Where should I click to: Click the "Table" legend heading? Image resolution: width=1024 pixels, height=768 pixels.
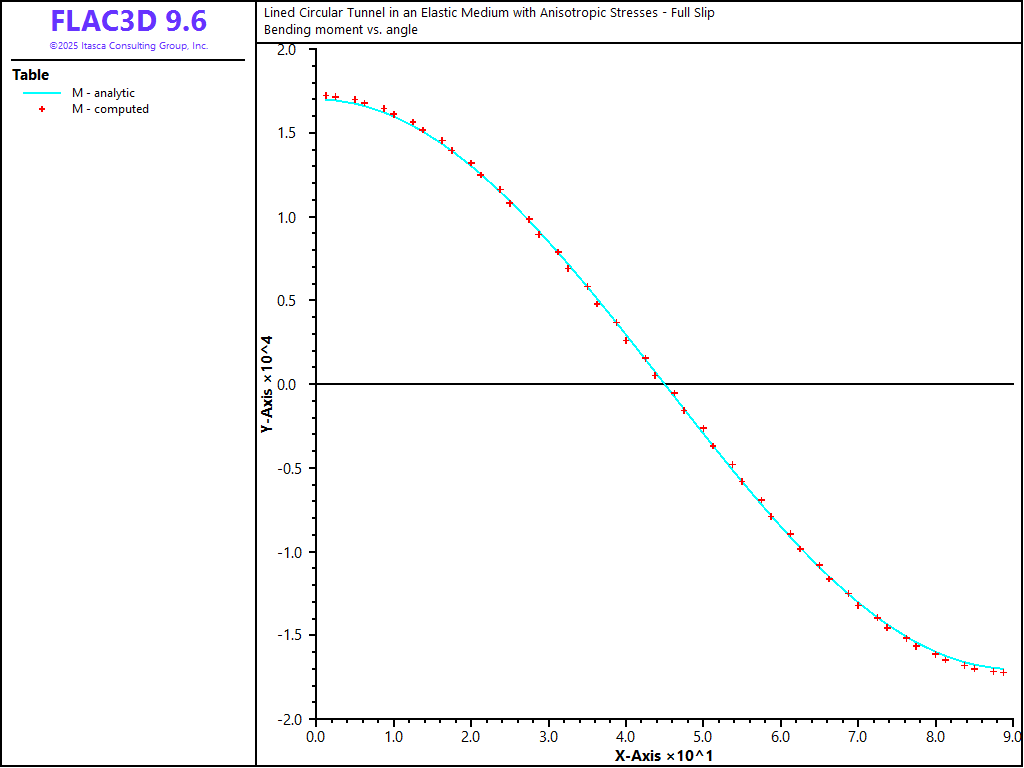[30, 75]
